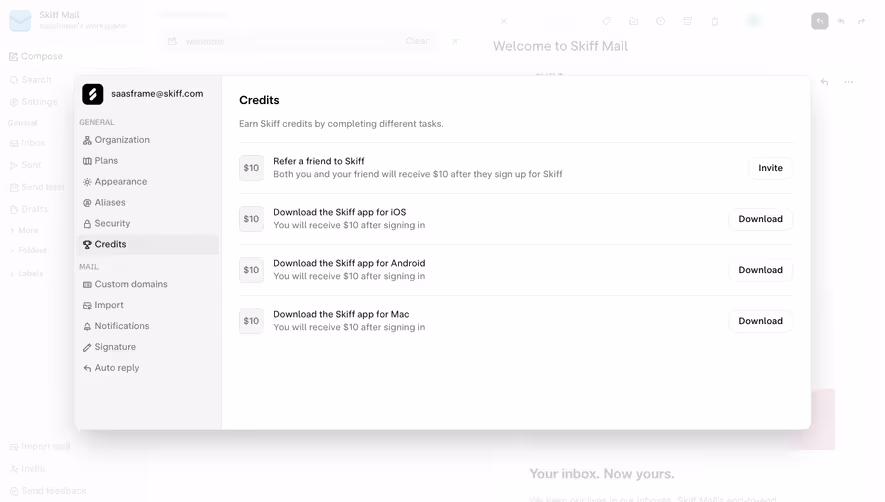The width and height of the screenshot is (885, 502).
Task: Open Auto reply settings
Action: pos(147,368)
